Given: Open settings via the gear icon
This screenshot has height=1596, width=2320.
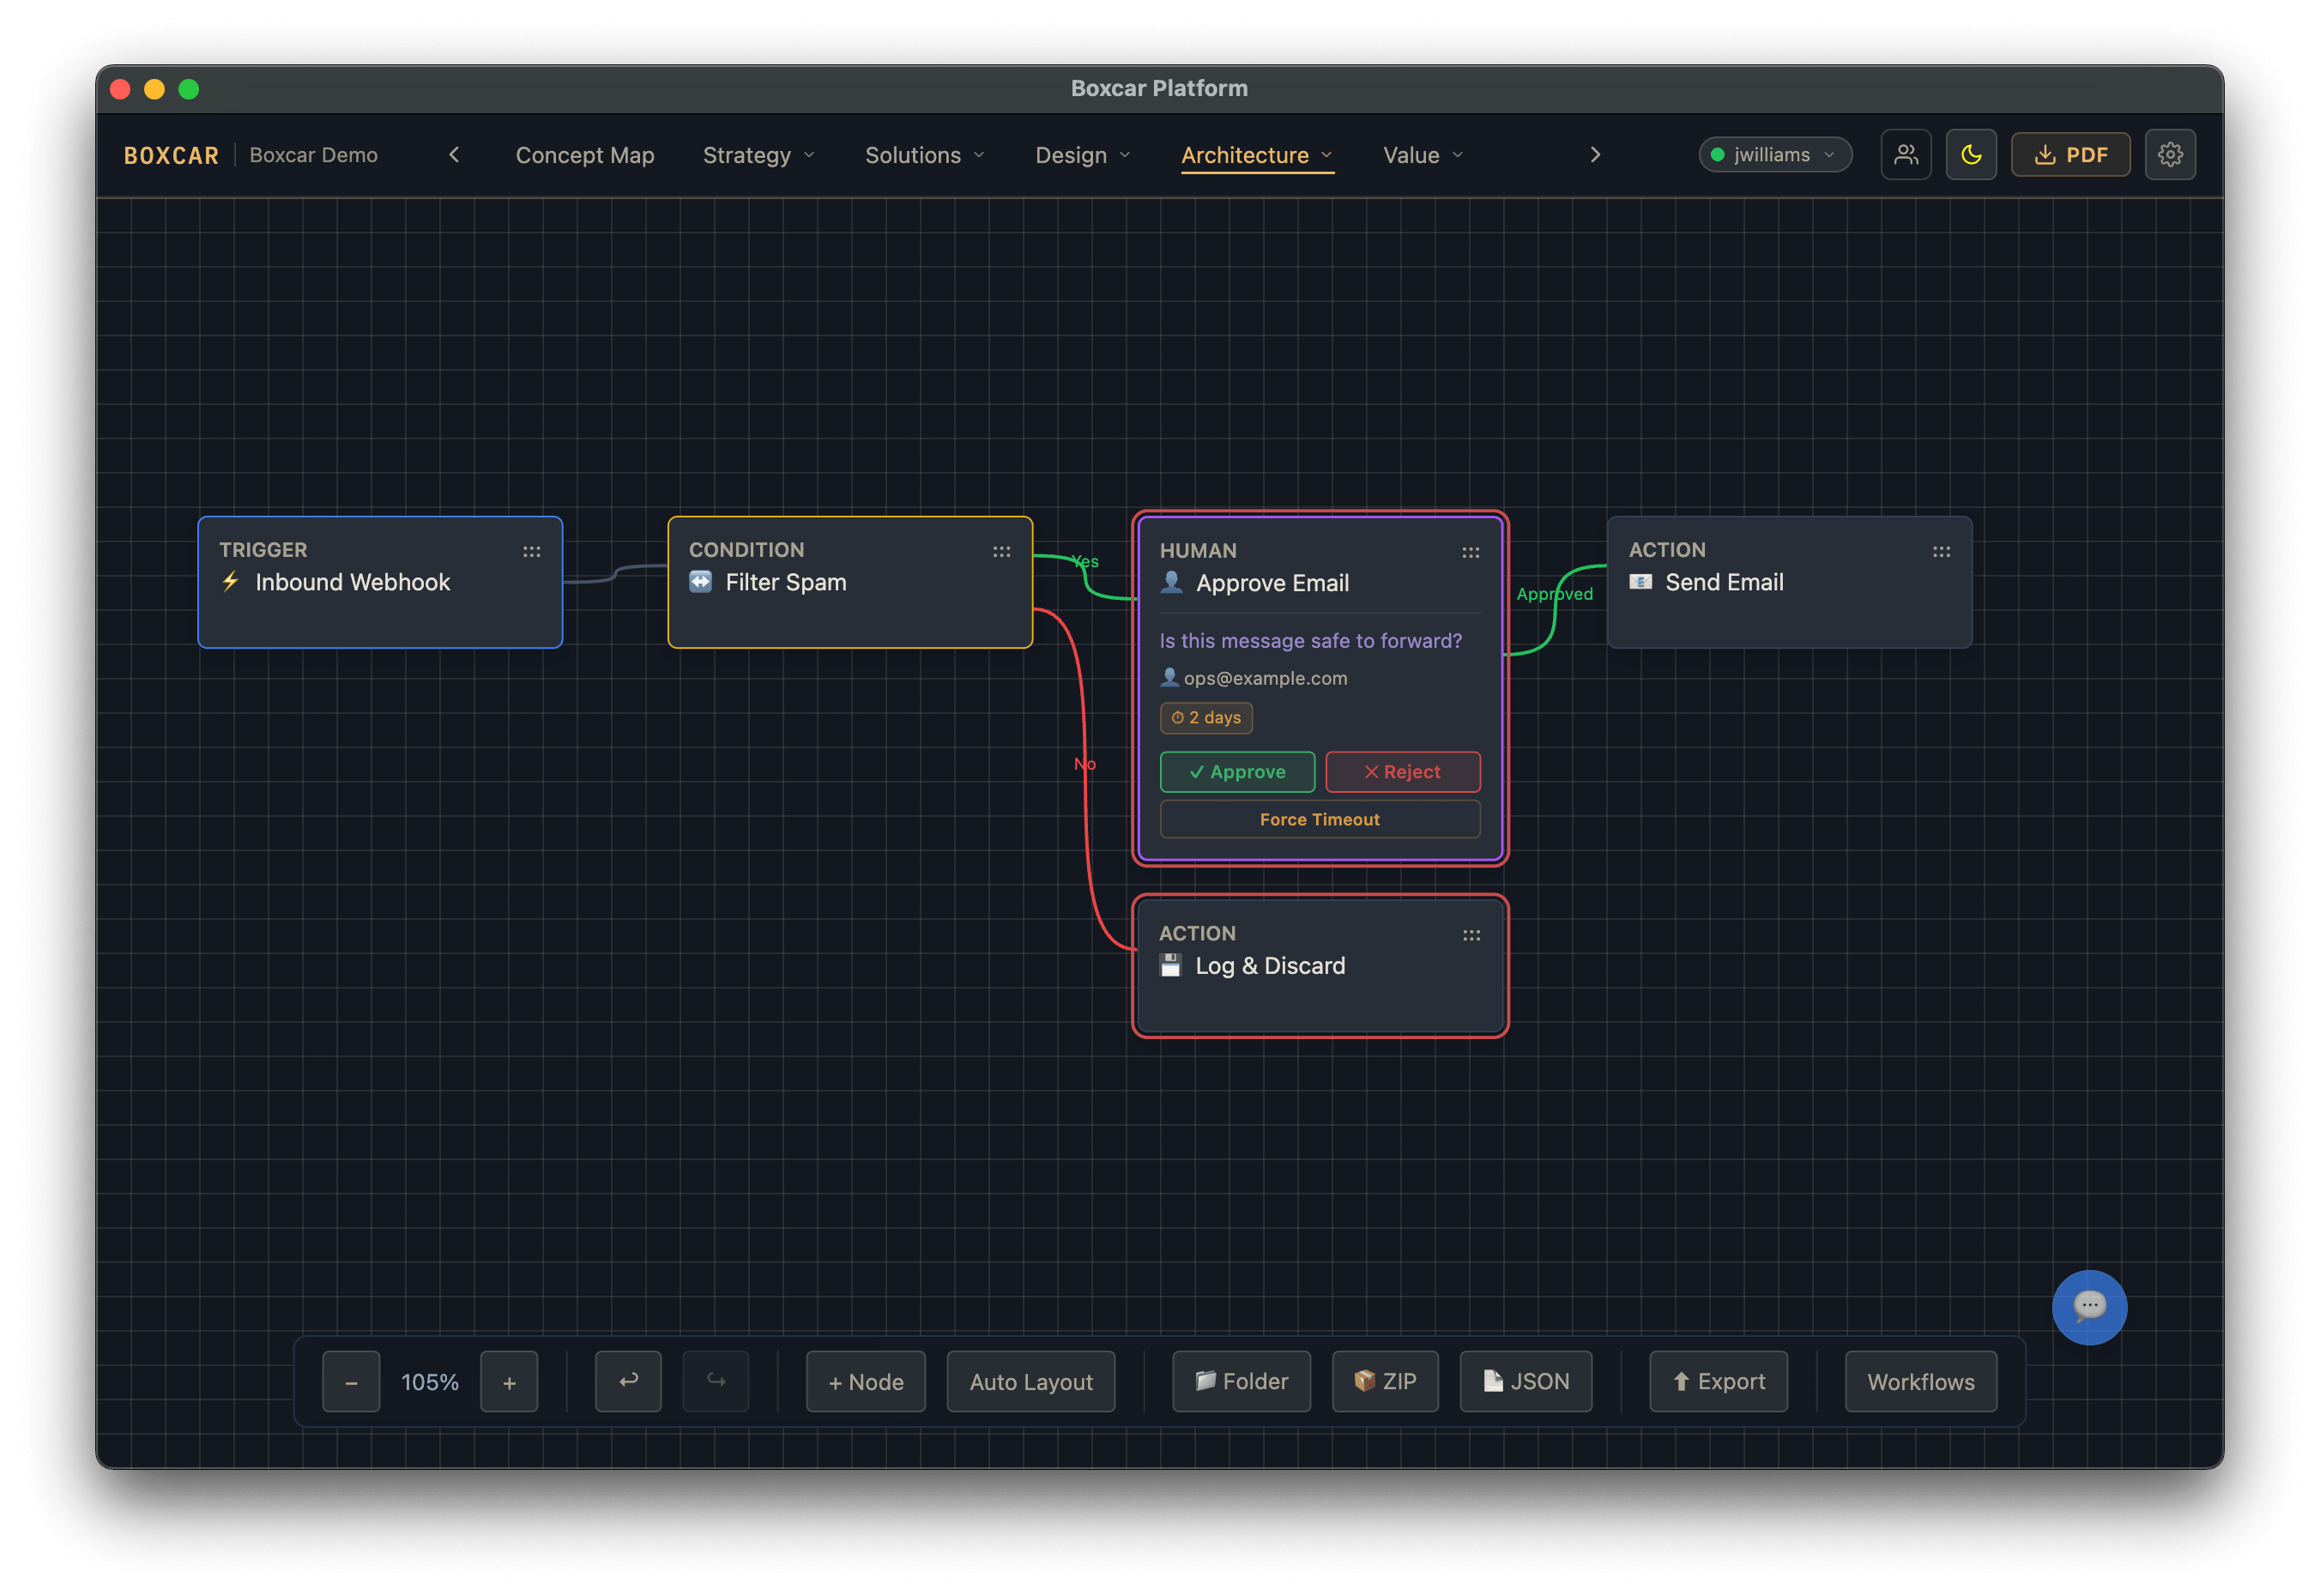Looking at the screenshot, I should tap(2170, 155).
